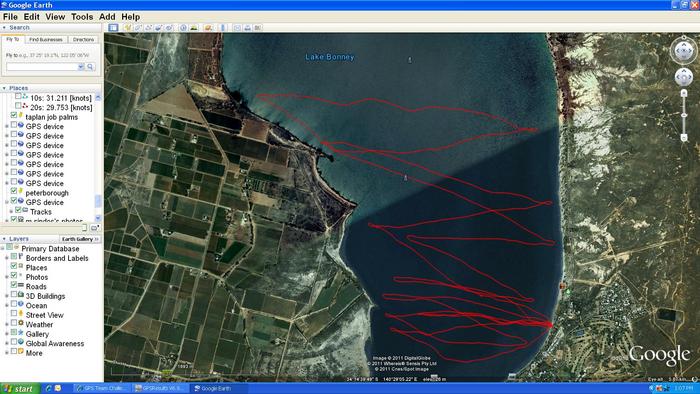Click the Show Ruler toolbar icon
The width and height of the screenshot is (700, 394).
(223, 28)
